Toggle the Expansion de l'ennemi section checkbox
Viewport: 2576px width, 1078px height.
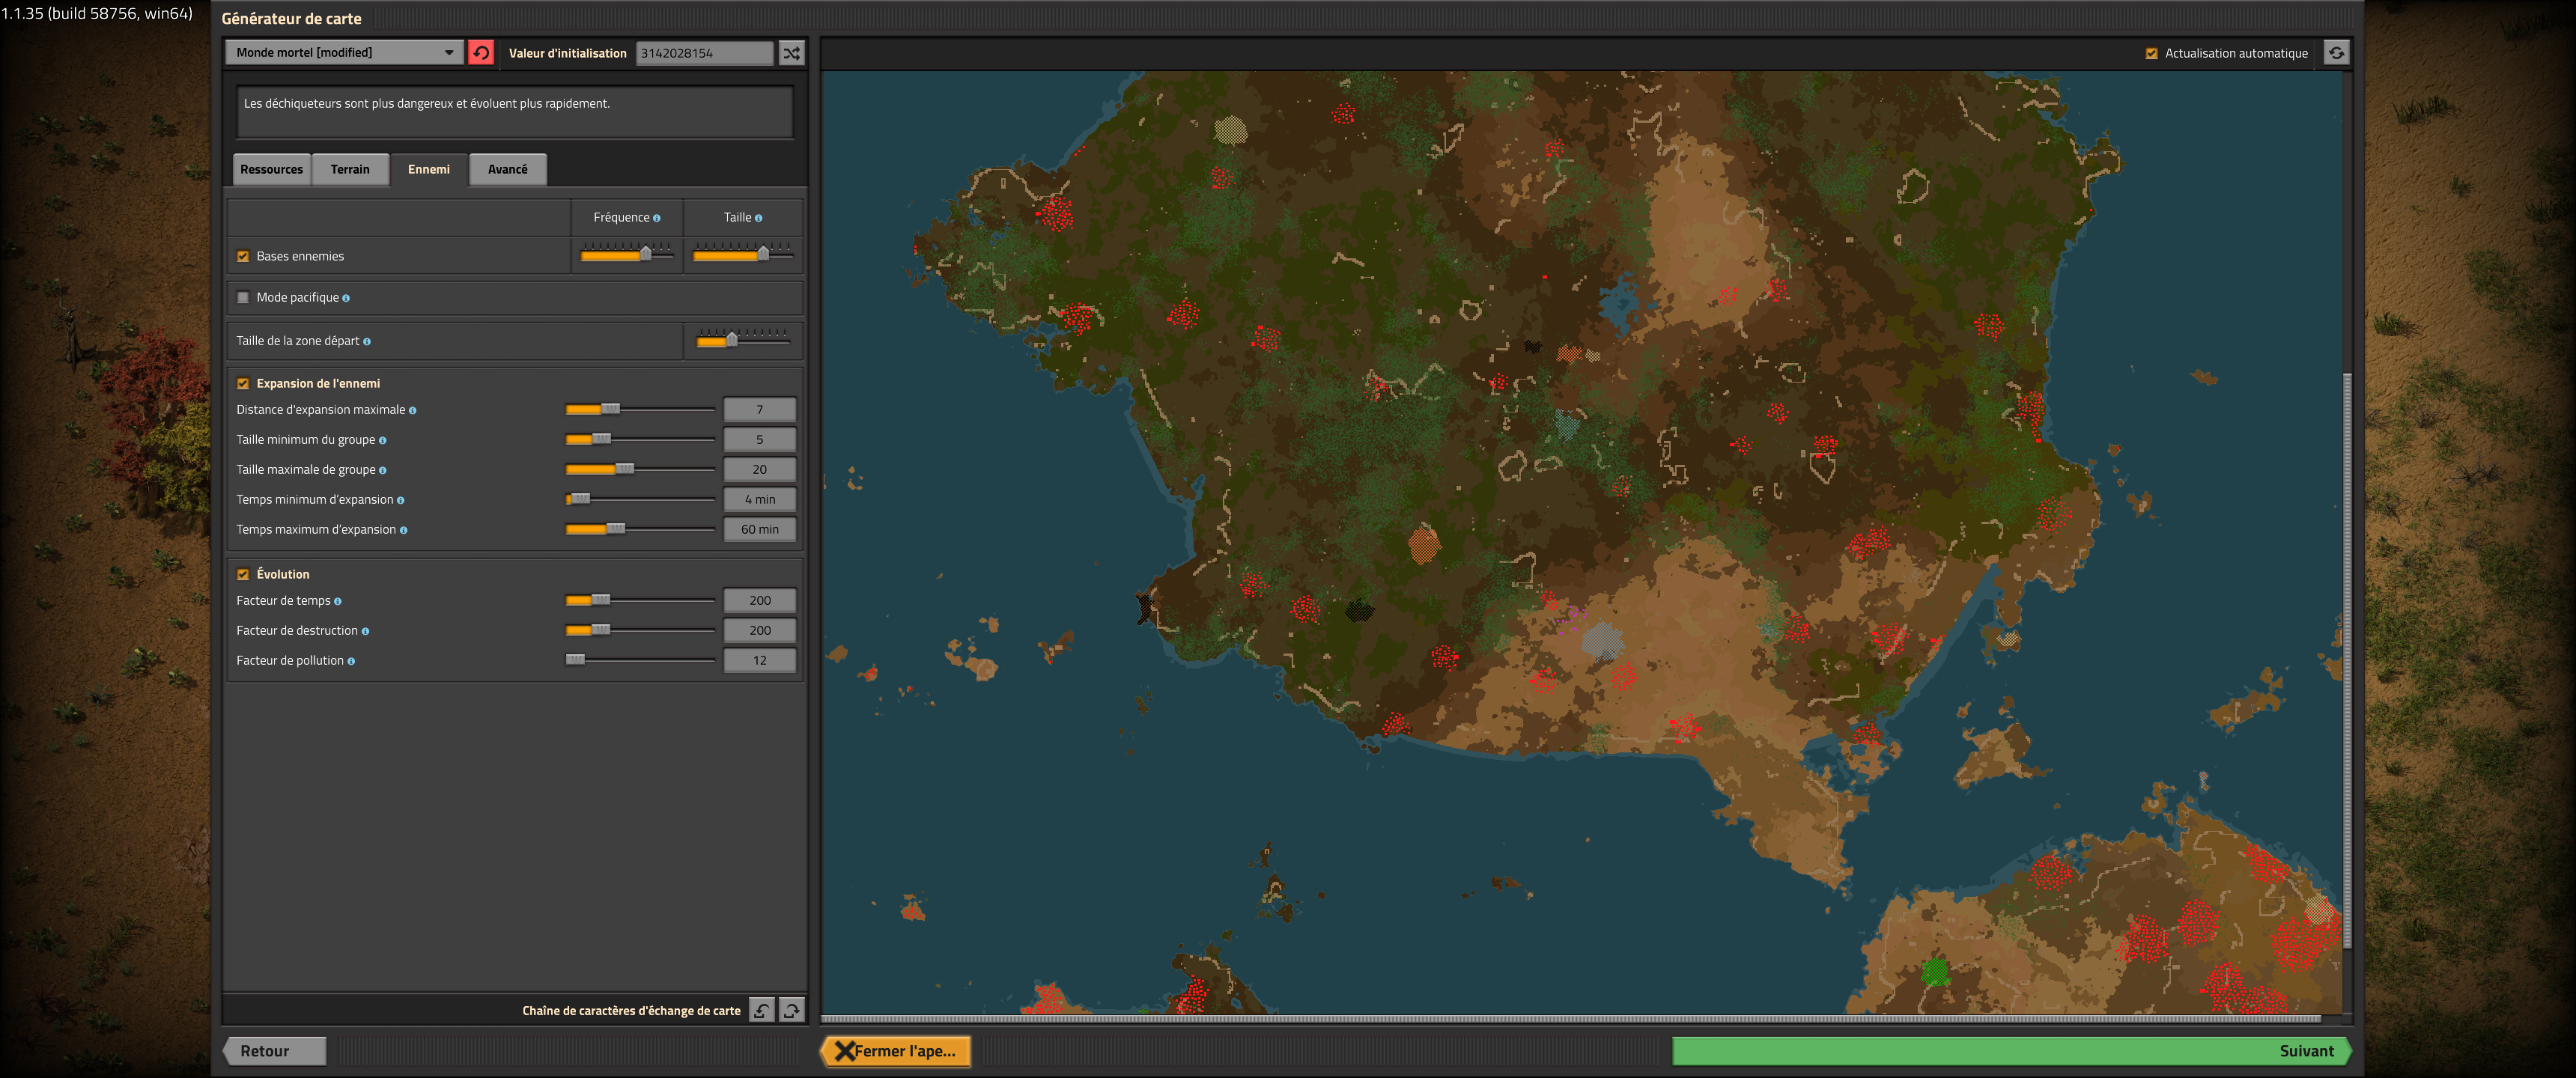point(243,384)
